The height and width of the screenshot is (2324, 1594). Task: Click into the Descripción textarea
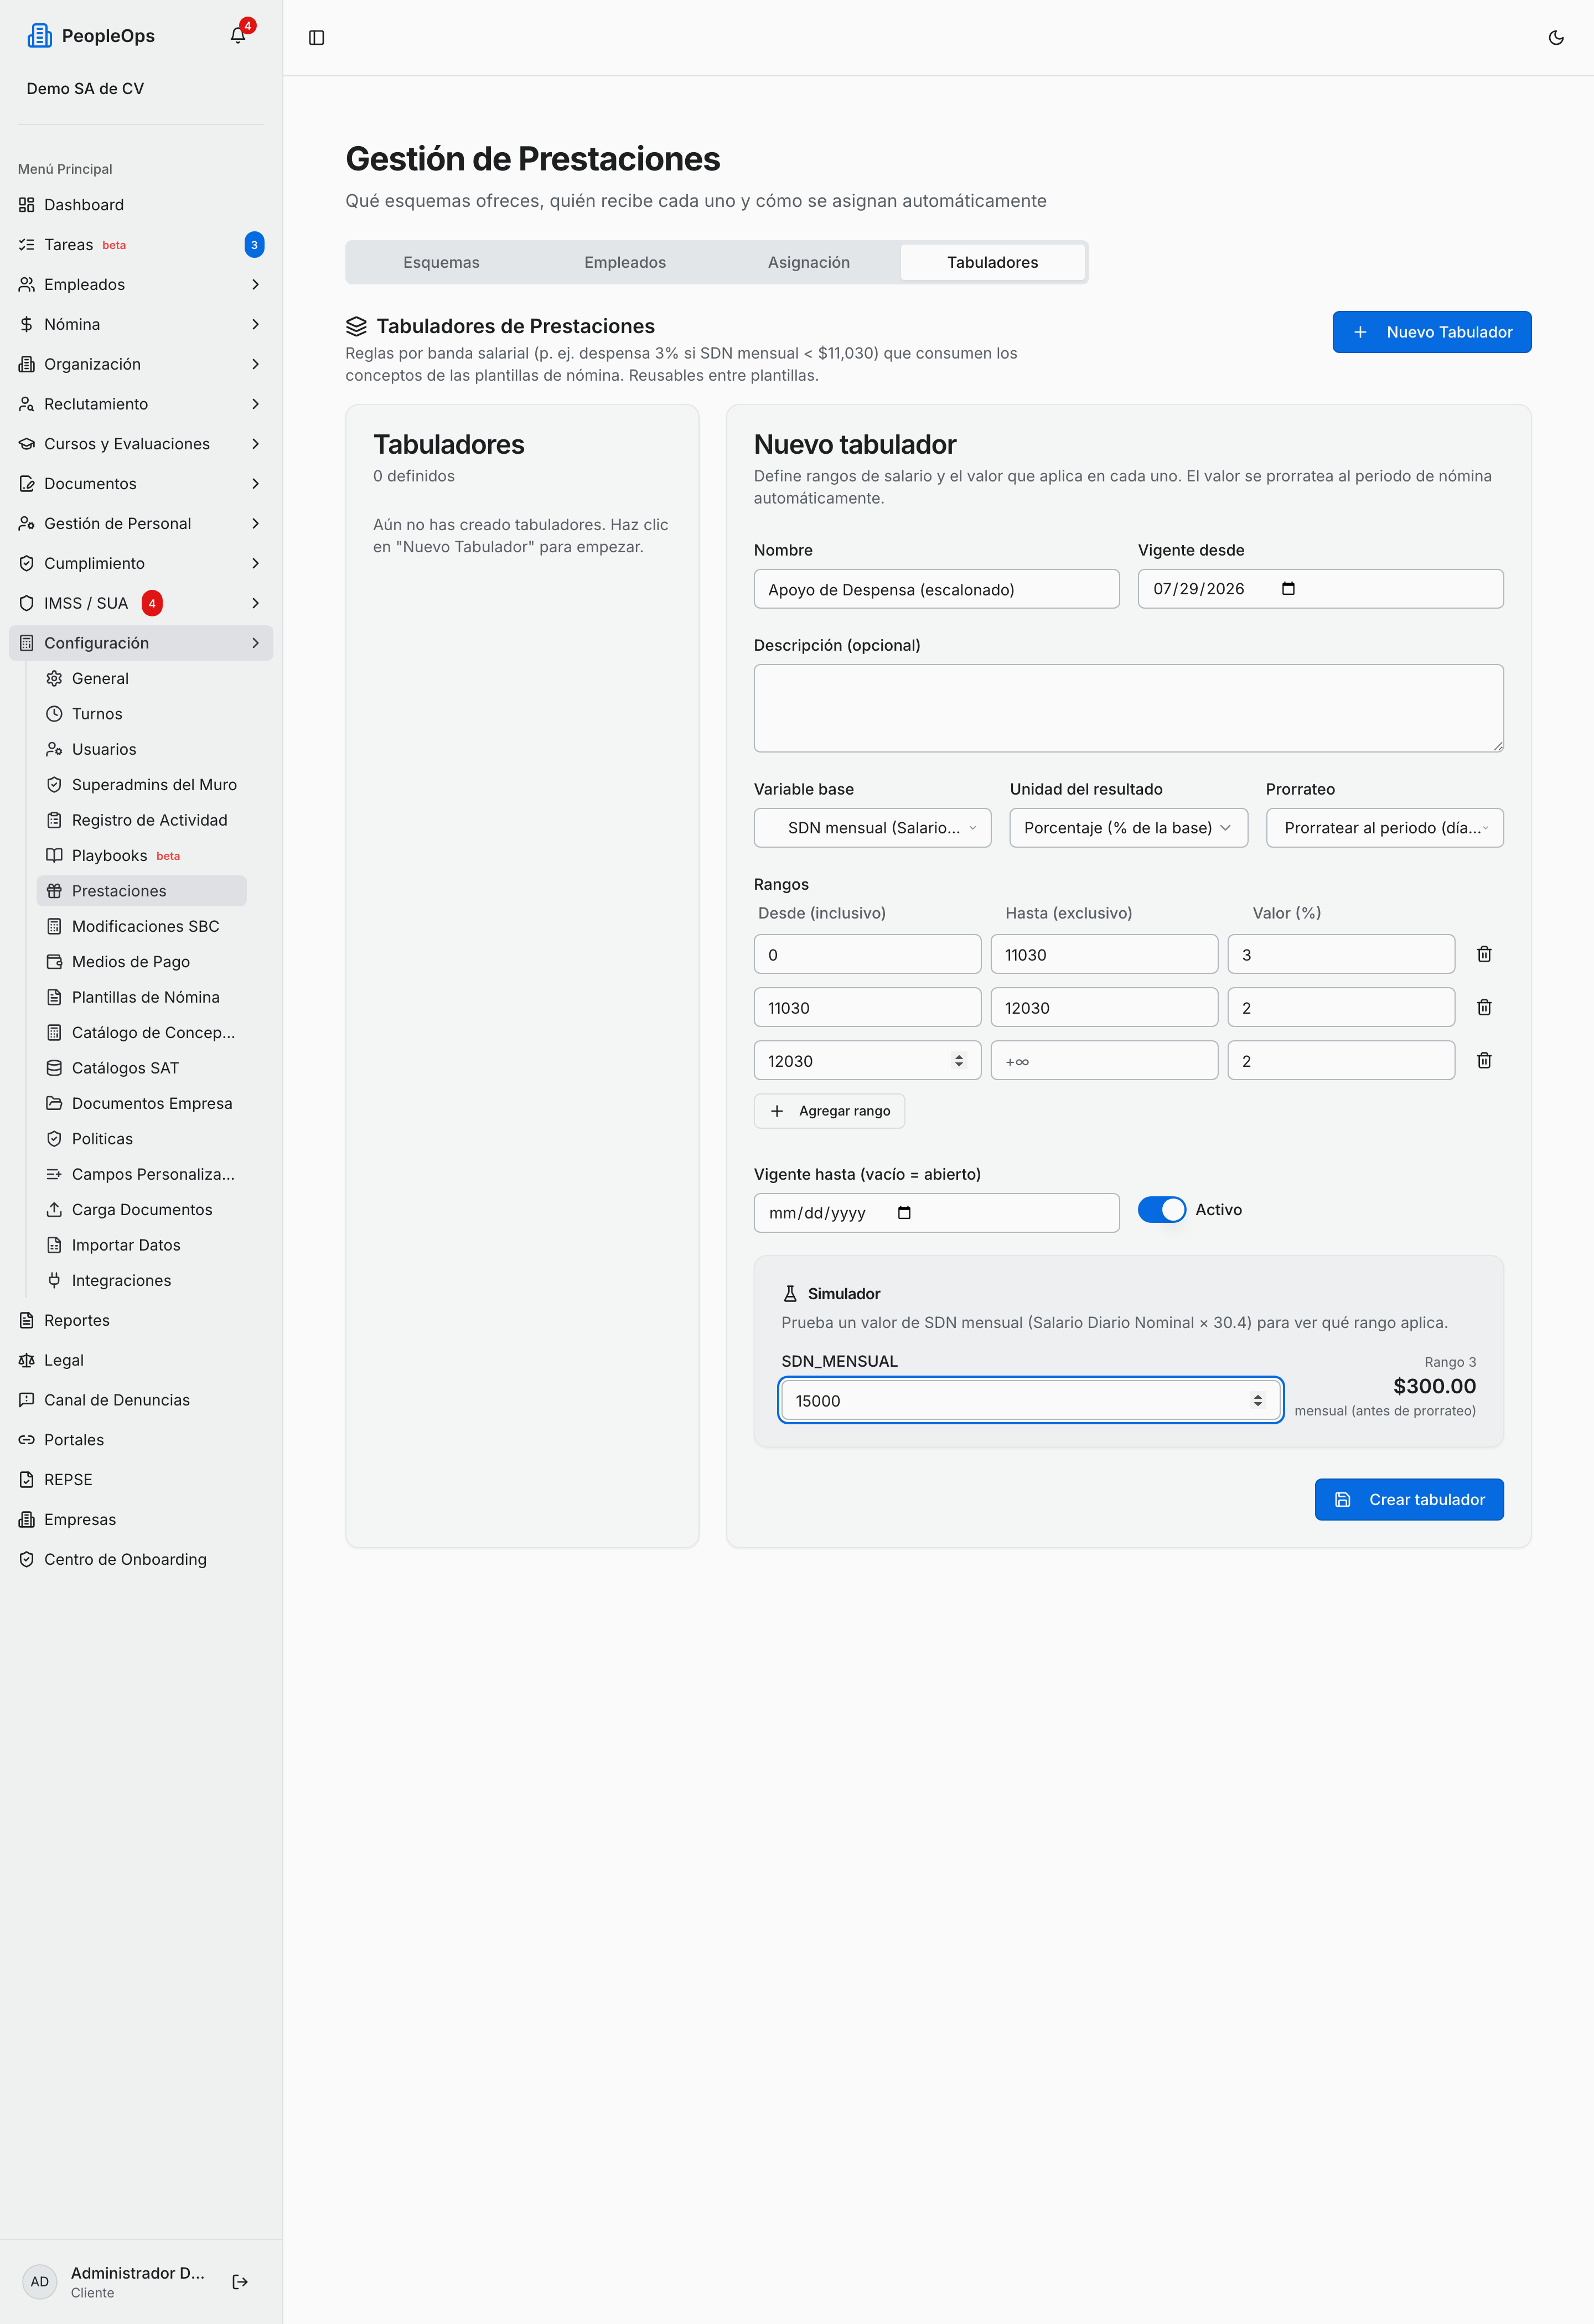1129,708
